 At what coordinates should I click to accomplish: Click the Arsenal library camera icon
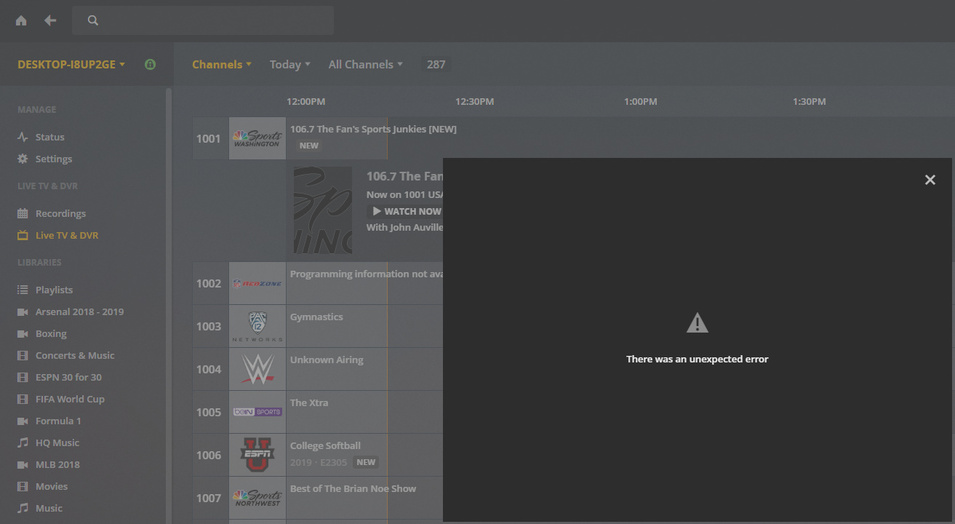pos(23,312)
